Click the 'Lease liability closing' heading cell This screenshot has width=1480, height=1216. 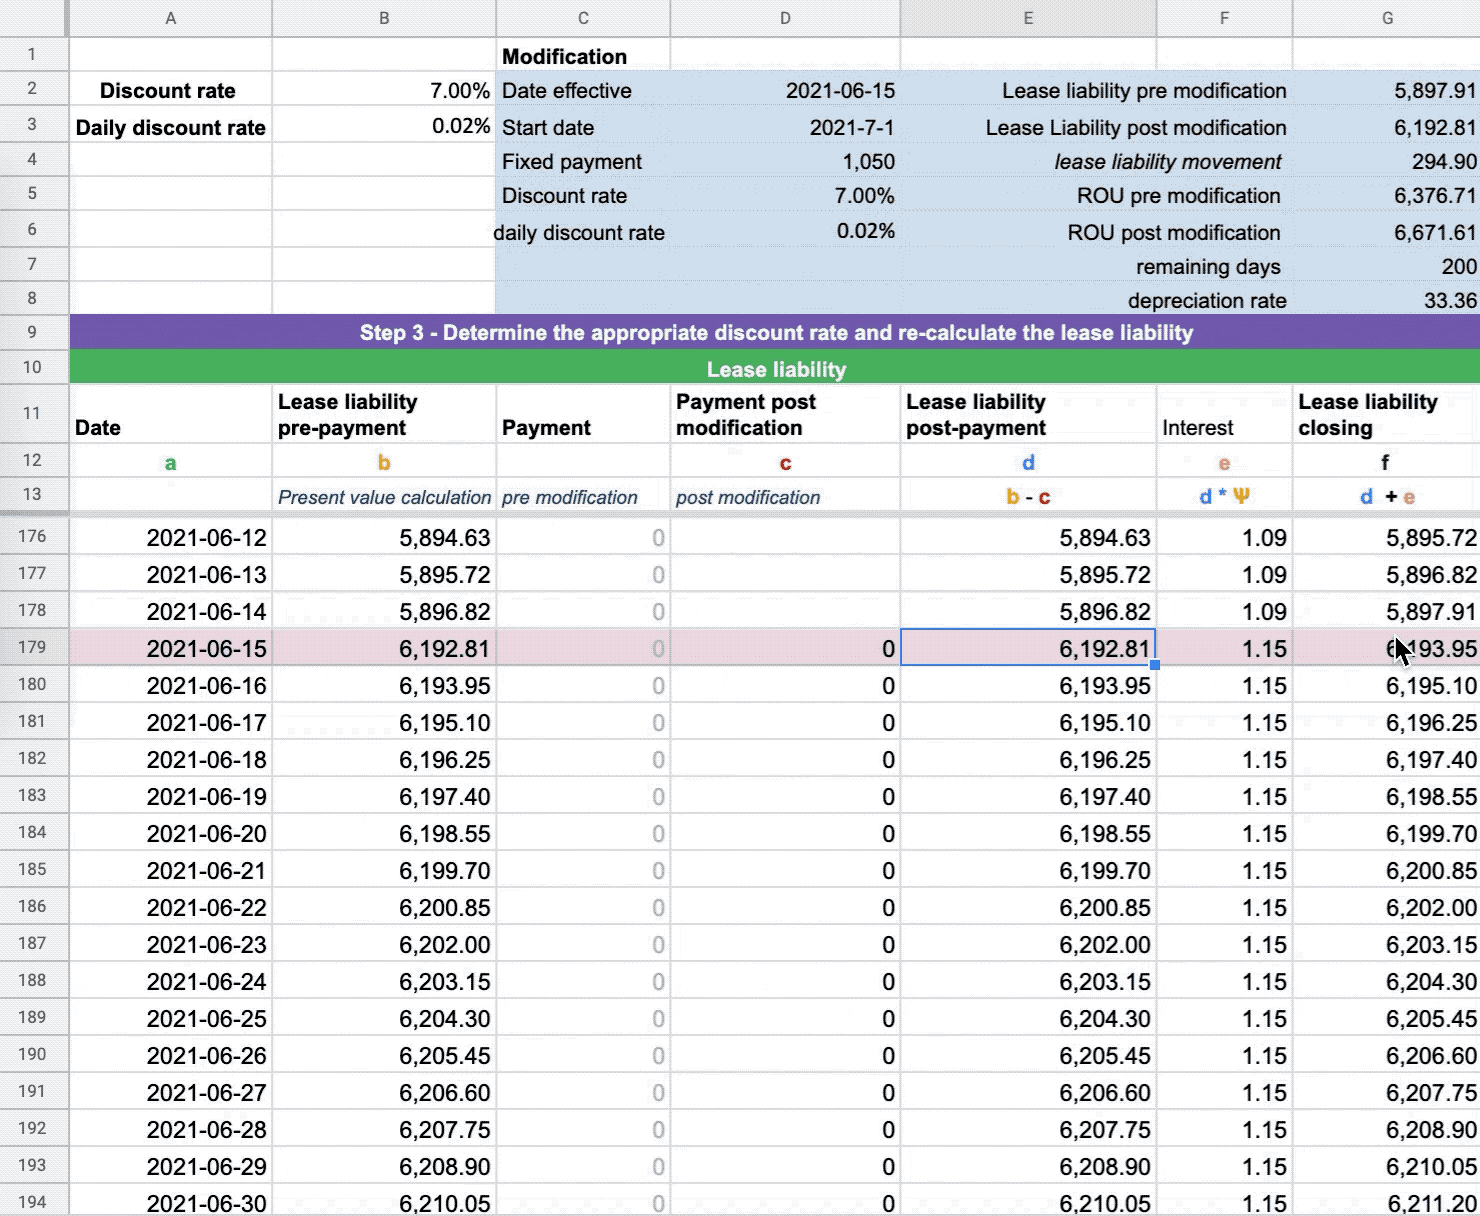tap(1386, 414)
